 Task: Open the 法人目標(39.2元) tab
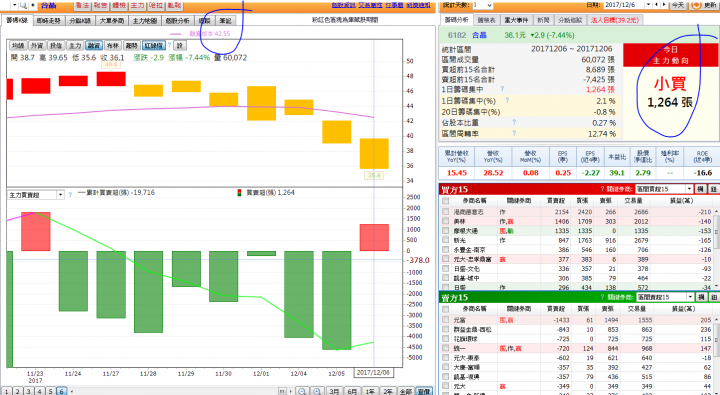point(614,20)
